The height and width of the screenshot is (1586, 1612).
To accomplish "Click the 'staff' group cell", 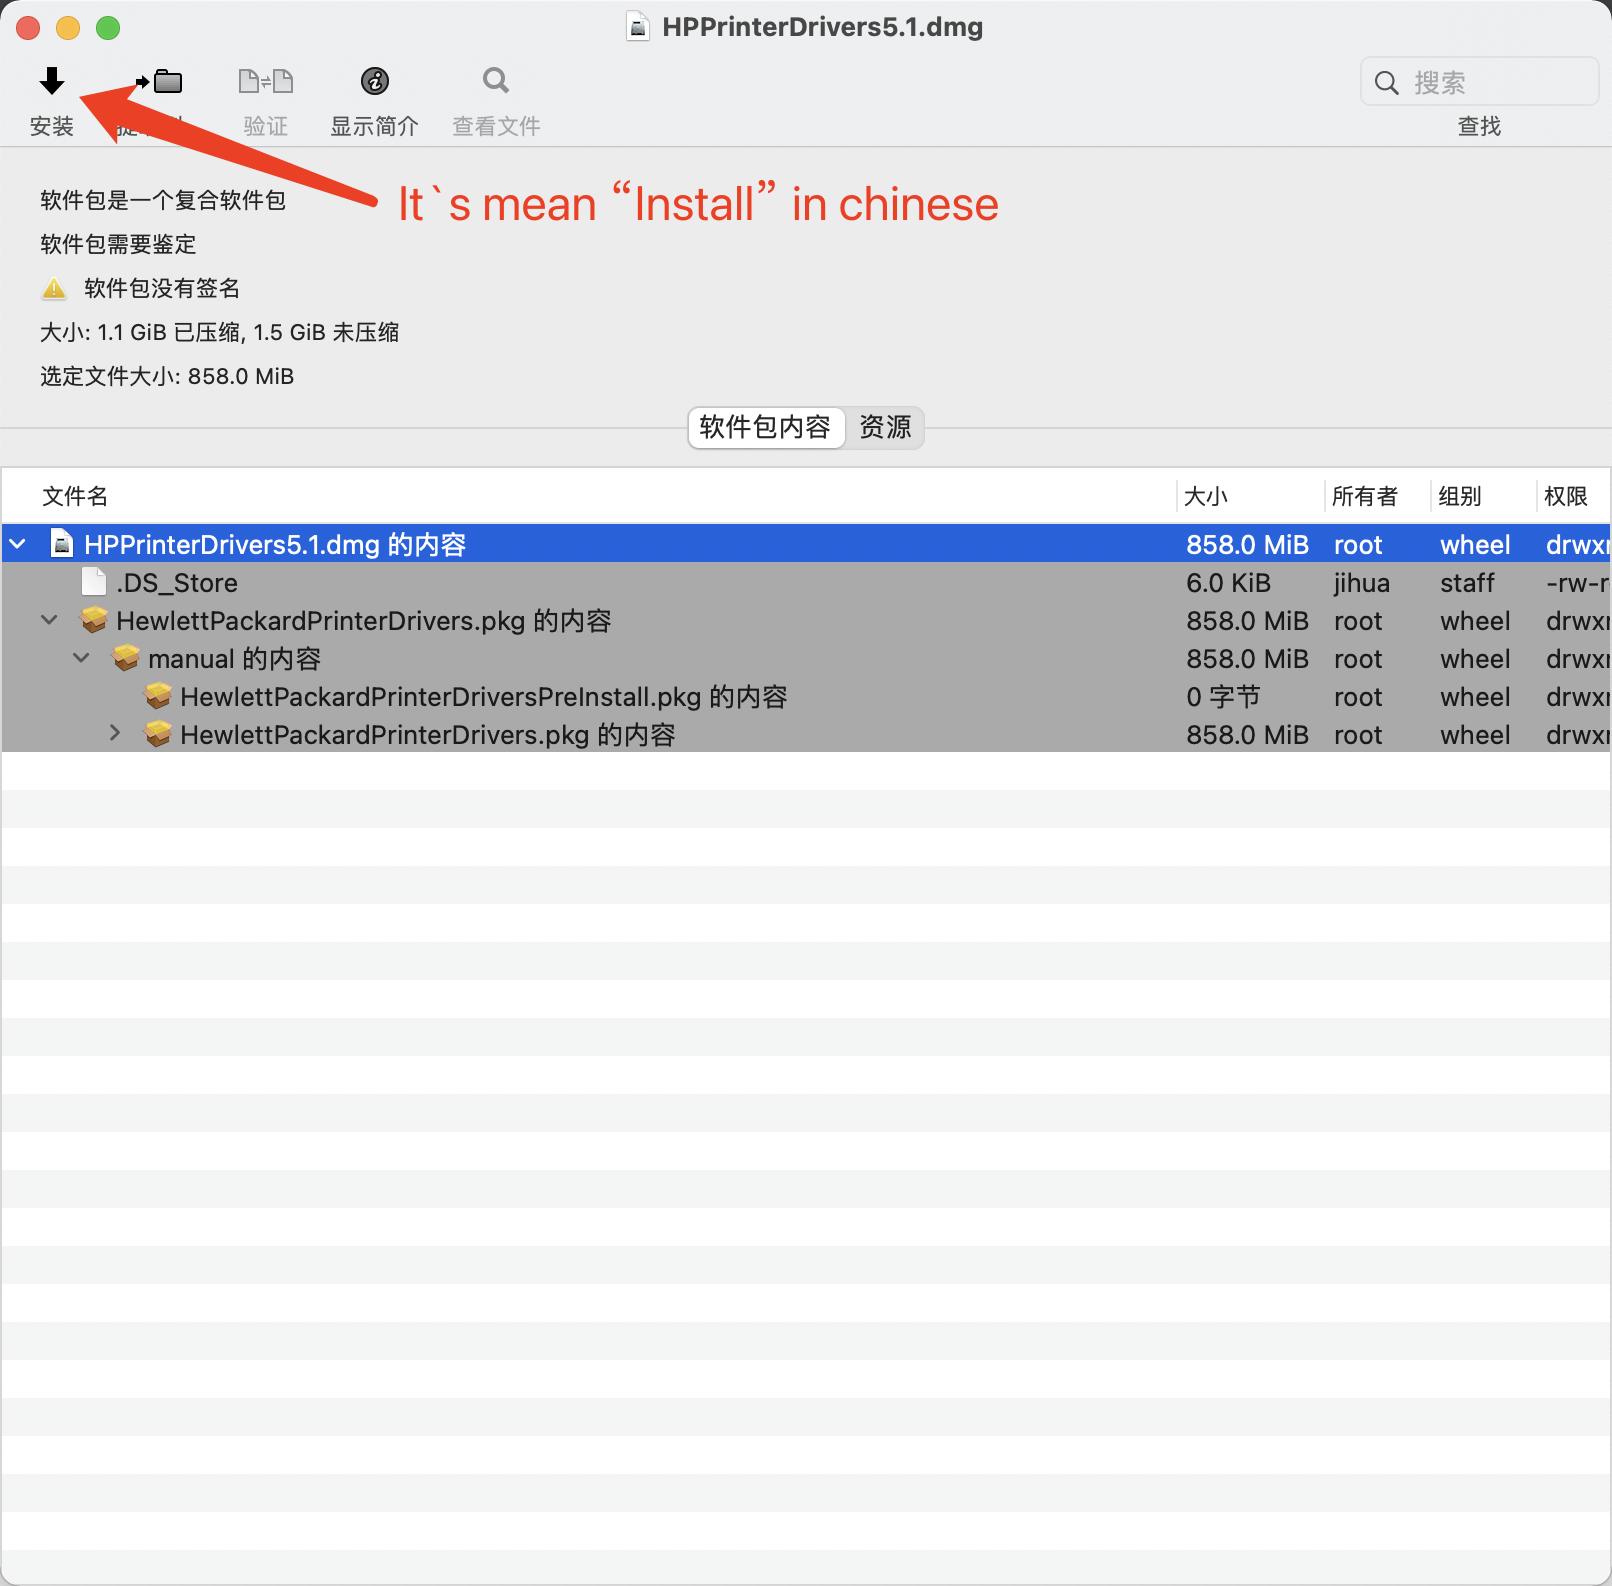I will (x=1467, y=583).
